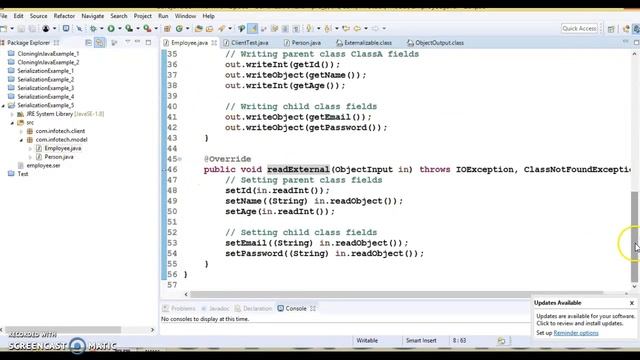Toggle the fold marker at line 45
Screen dimensions: 640x360
(180, 159)
